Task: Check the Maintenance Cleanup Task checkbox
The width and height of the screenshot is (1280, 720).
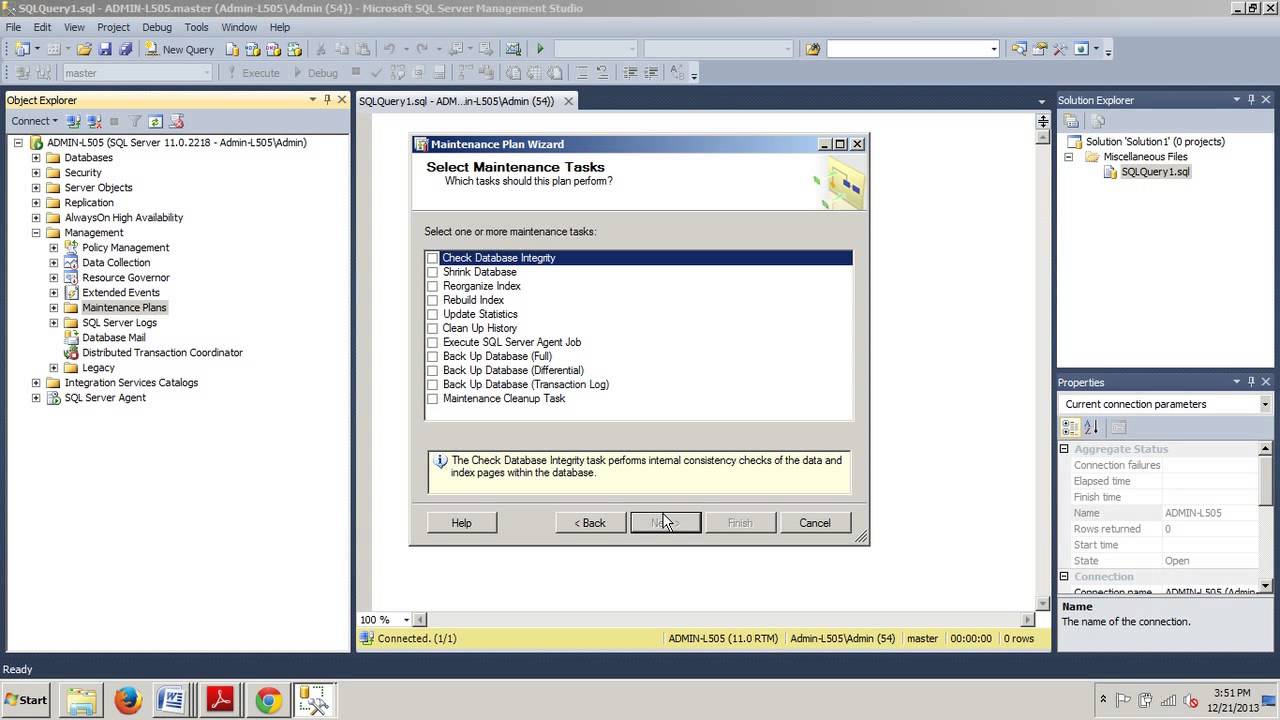Action: point(433,398)
